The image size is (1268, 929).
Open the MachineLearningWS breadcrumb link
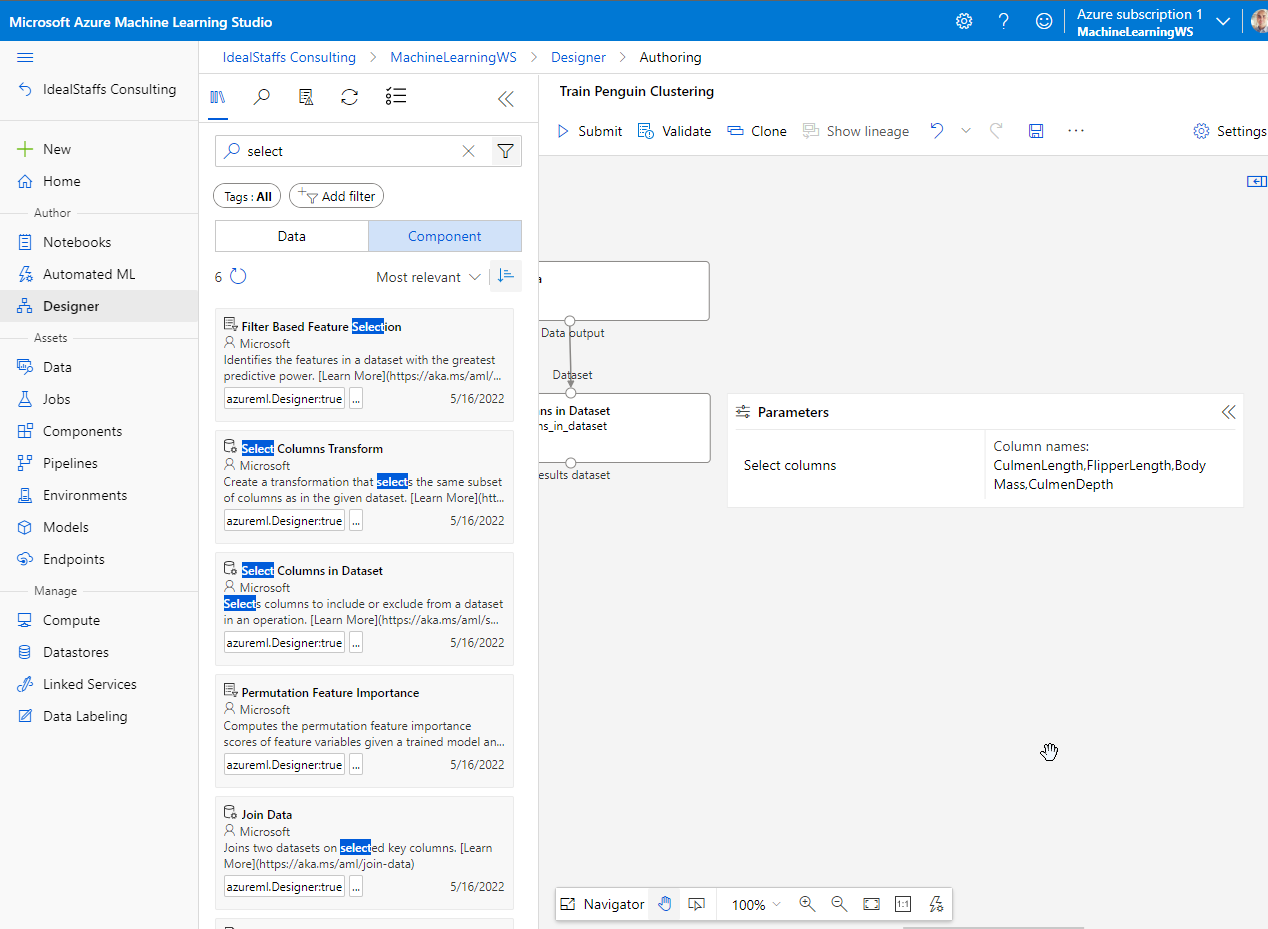click(453, 57)
